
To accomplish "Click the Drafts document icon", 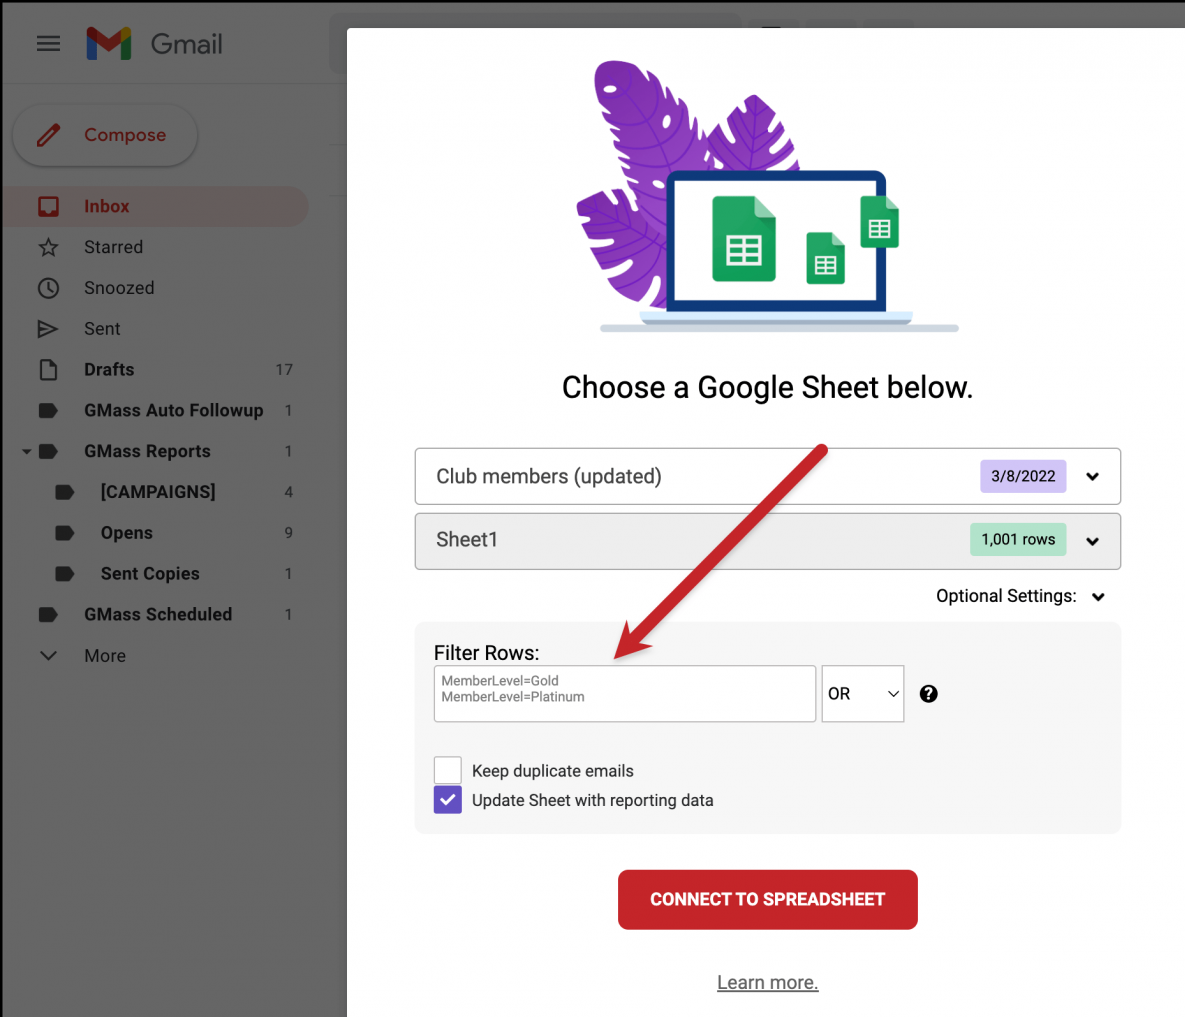I will (x=48, y=369).
